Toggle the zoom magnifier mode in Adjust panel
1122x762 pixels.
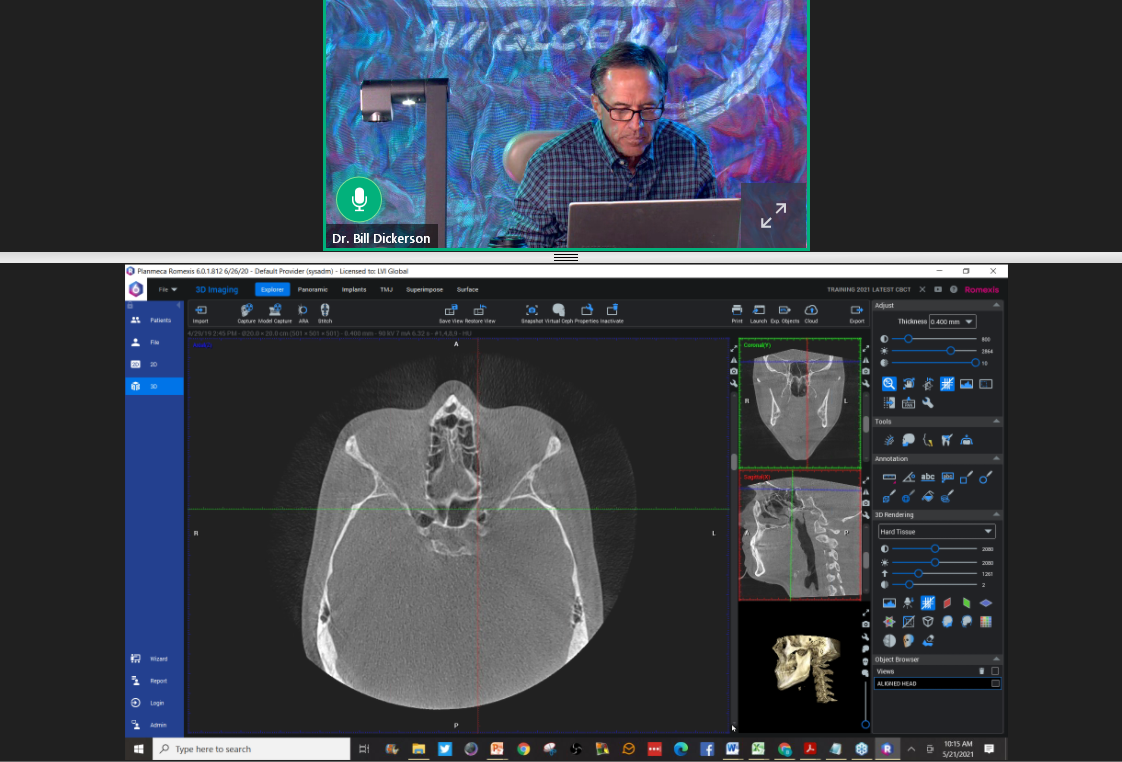coord(889,384)
